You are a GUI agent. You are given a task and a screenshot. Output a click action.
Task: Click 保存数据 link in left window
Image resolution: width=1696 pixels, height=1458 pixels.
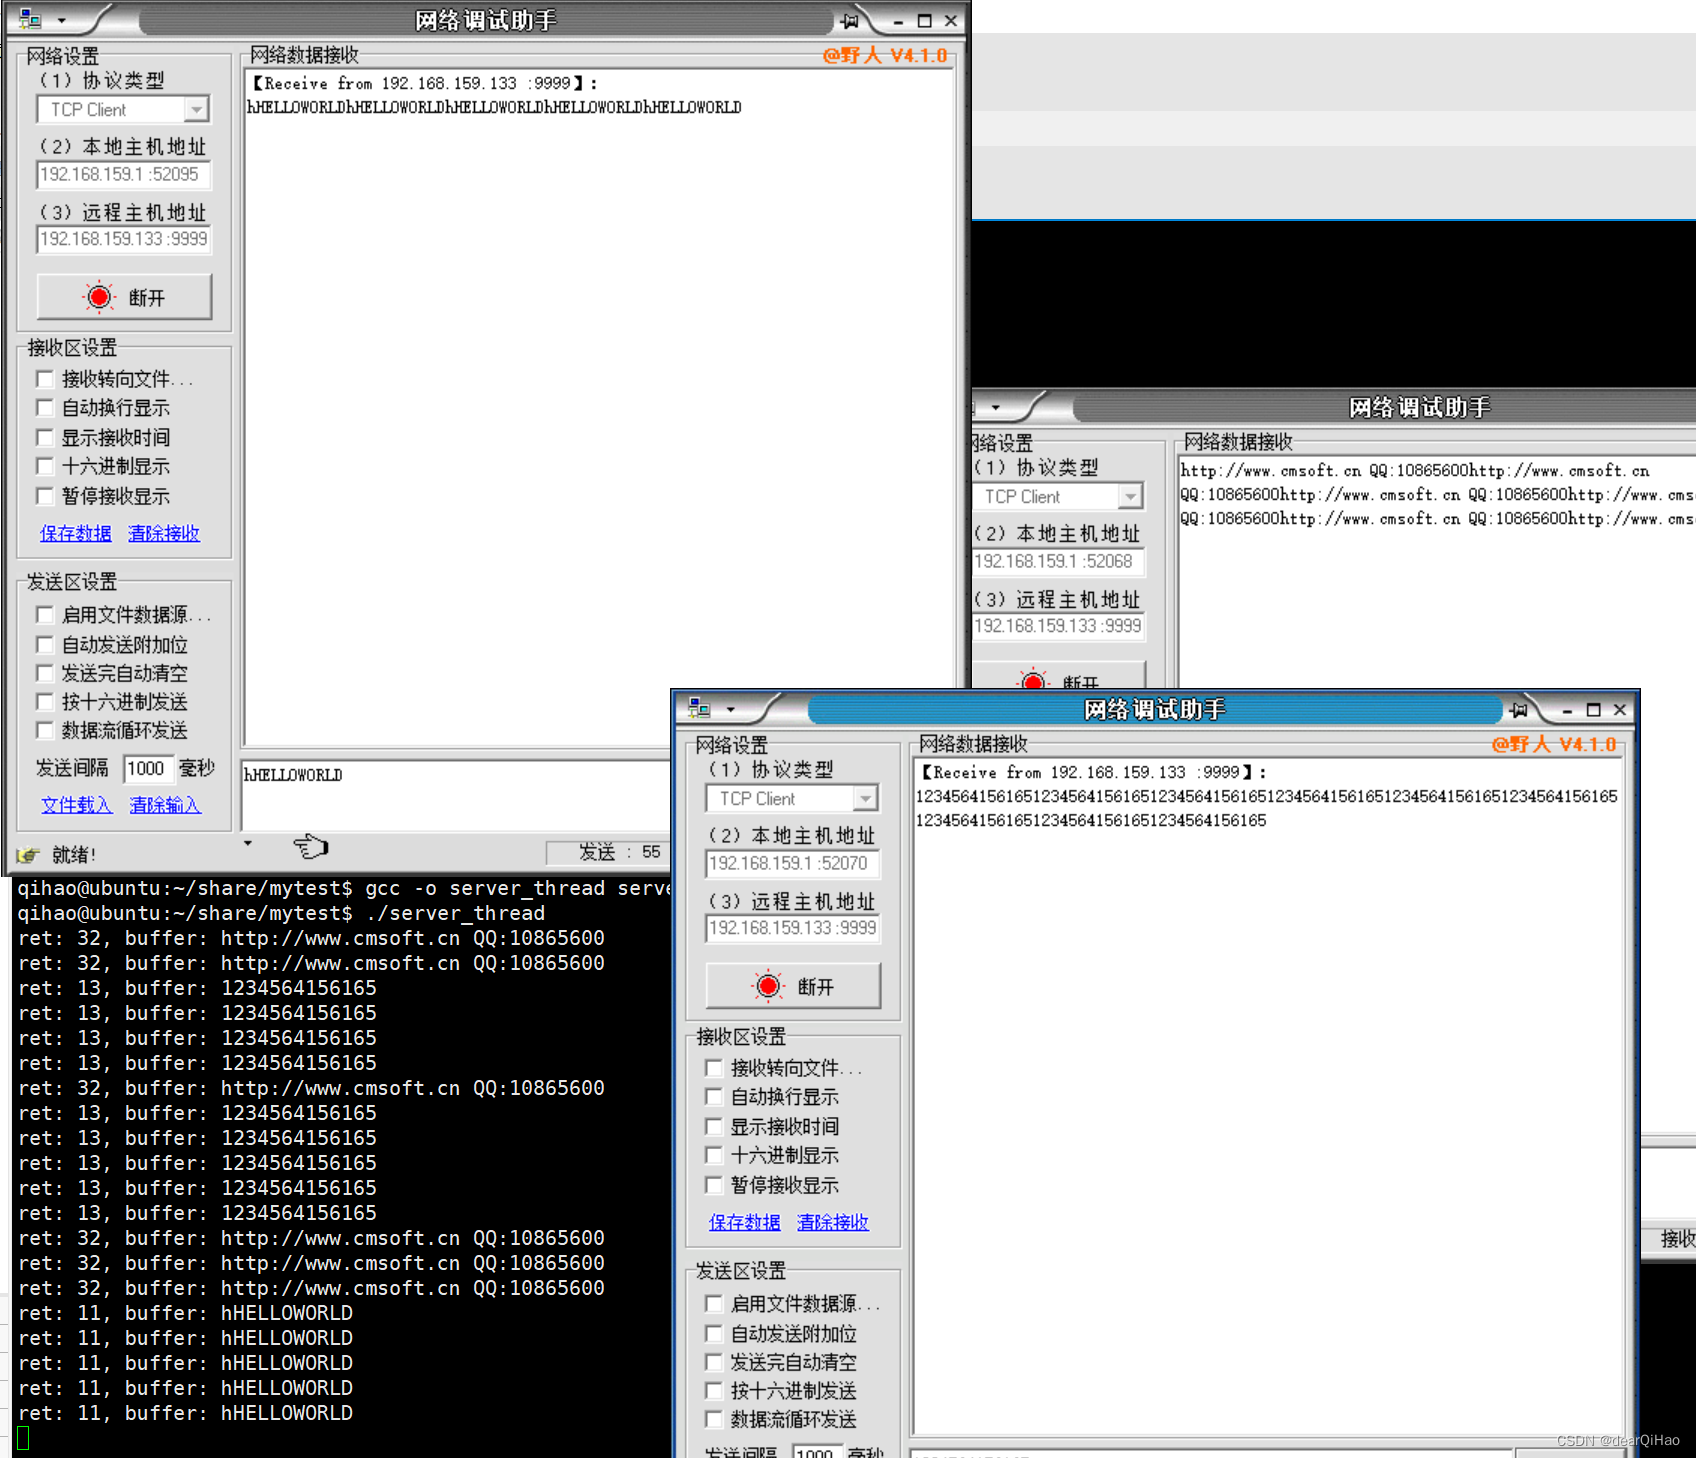[x=76, y=534]
